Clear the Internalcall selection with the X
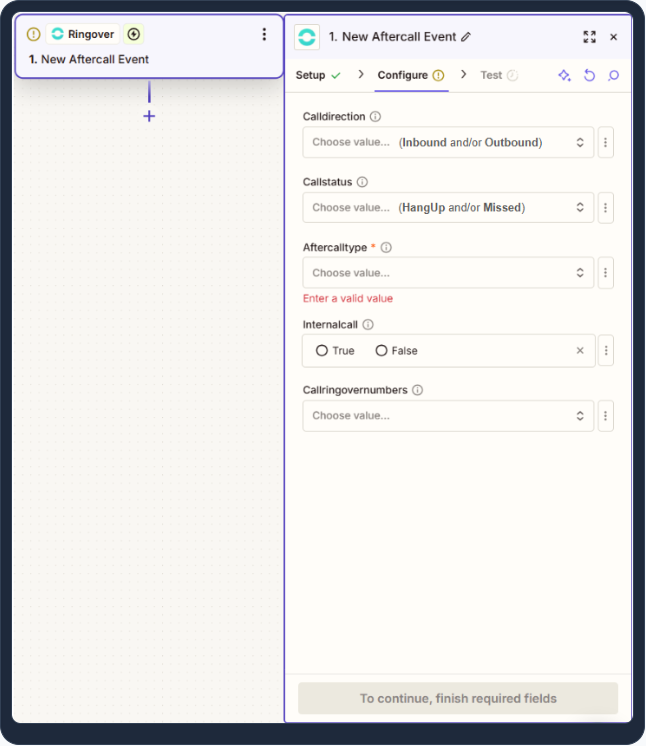Viewport: 646px width, 746px height. 580,351
